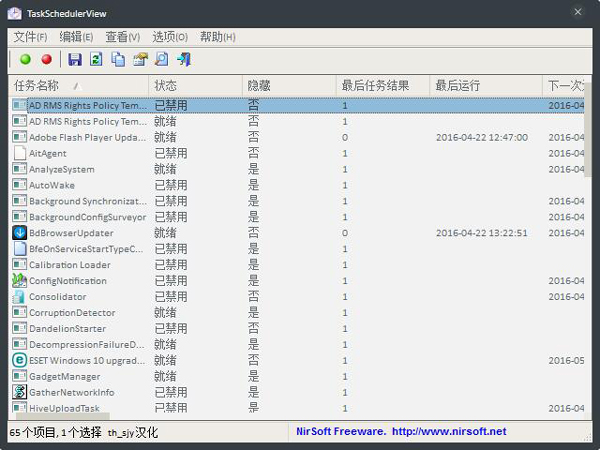
Task: Click the TaskSchedulerView title bar app icon
Action: pyautogui.click(x=15, y=13)
